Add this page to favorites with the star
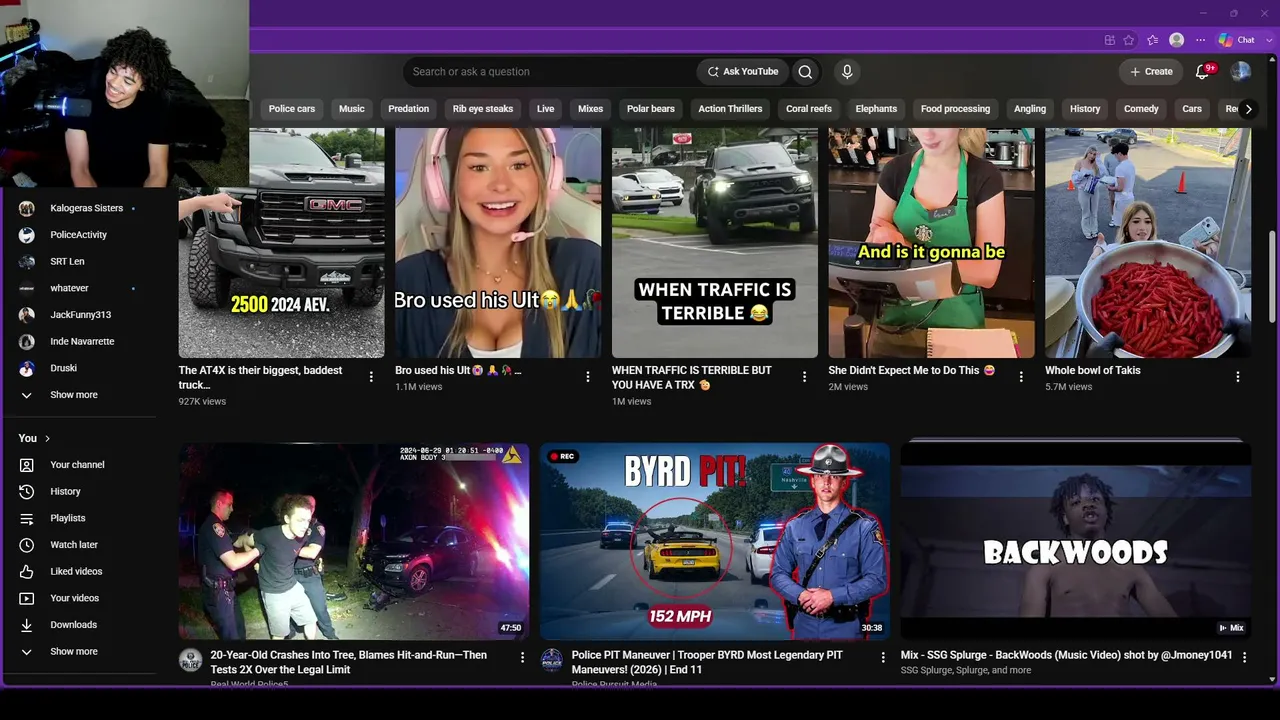This screenshot has width=1280, height=720. (1129, 40)
